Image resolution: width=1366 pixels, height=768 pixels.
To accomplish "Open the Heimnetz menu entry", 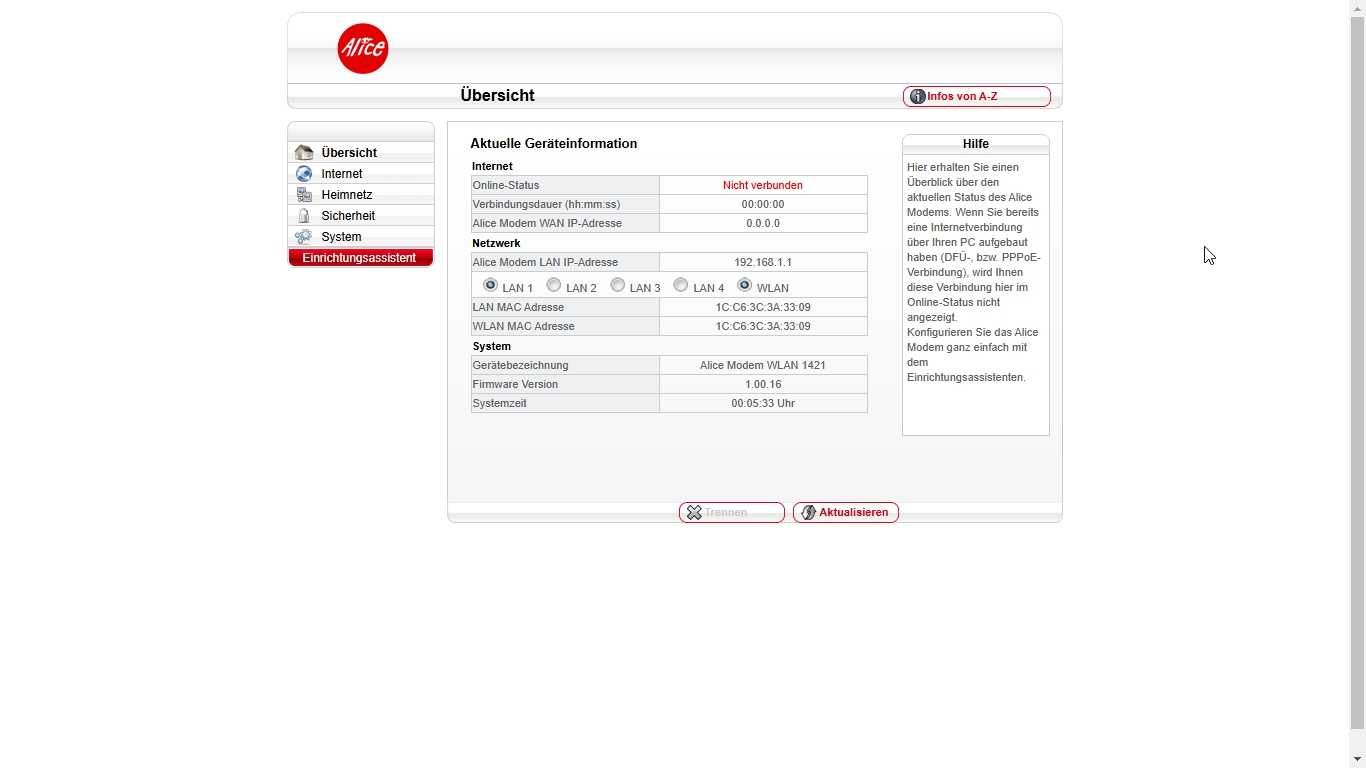I will click(x=361, y=194).
